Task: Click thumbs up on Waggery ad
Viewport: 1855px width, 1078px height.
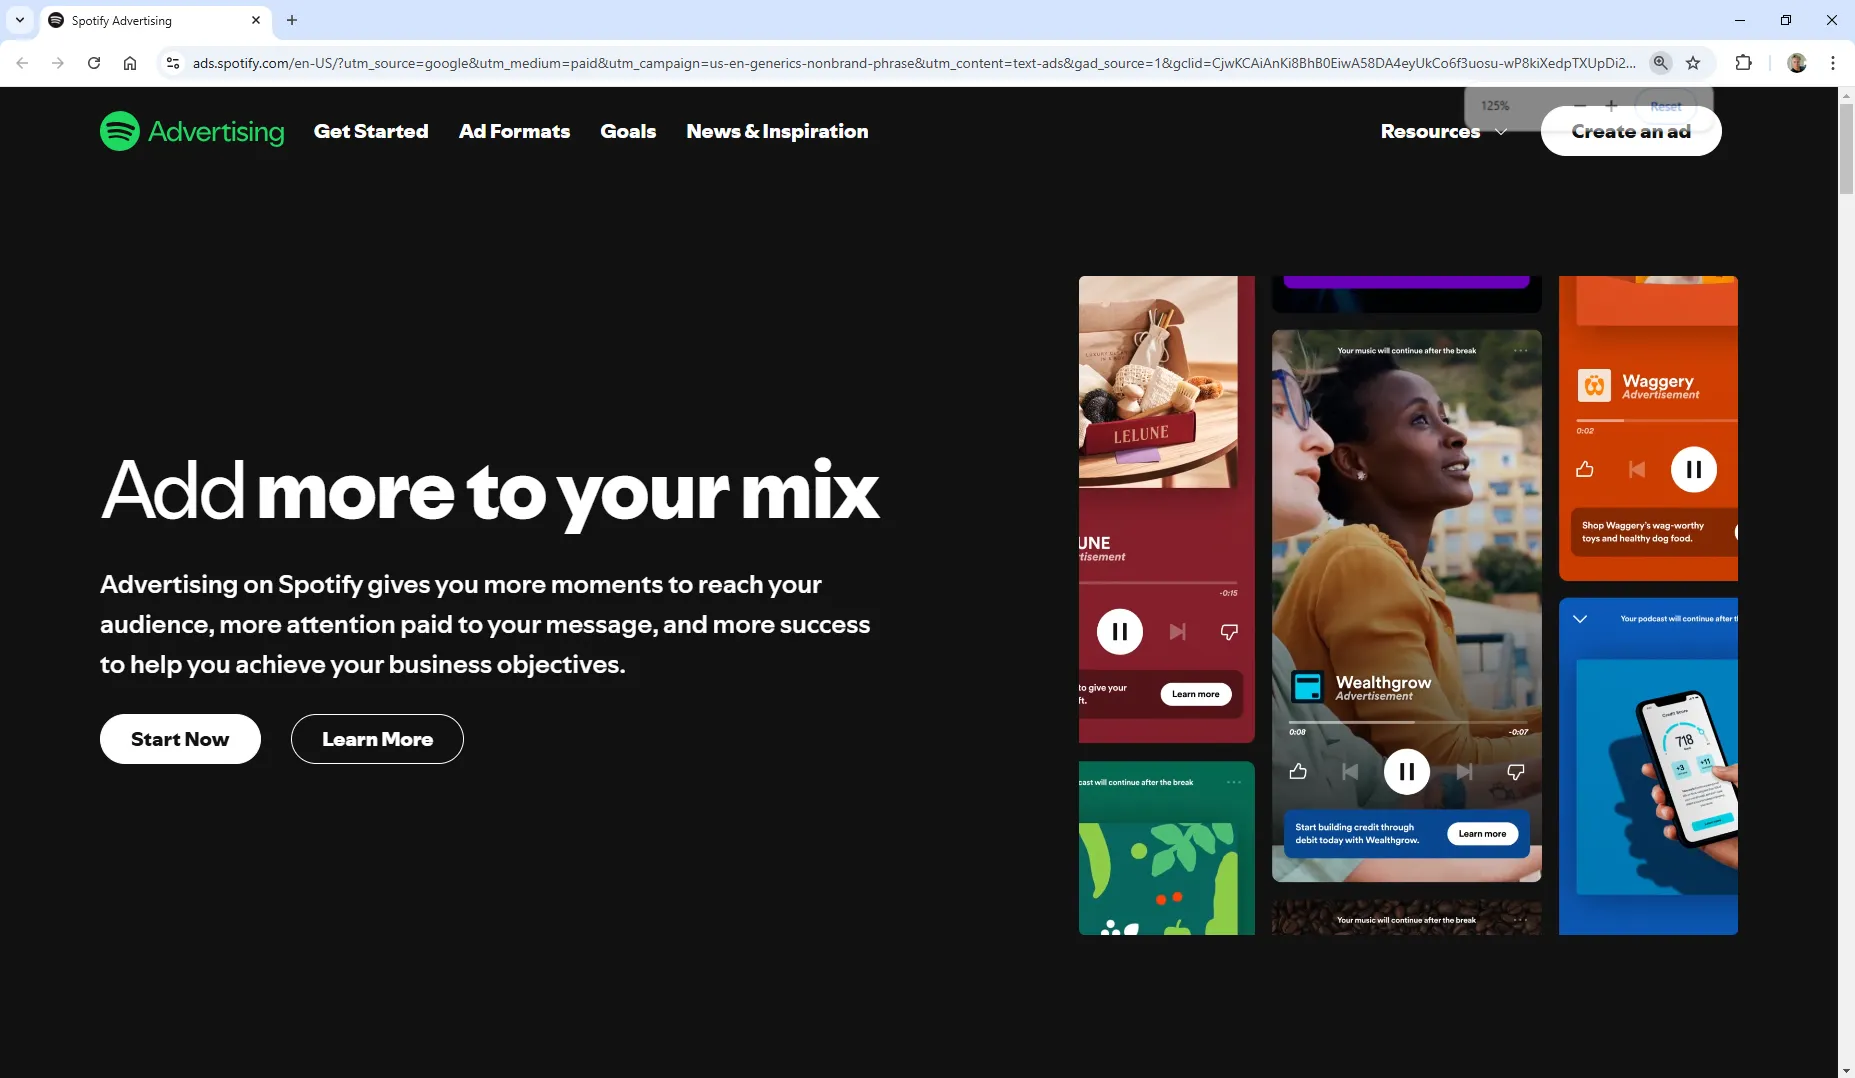Action: [x=1585, y=469]
